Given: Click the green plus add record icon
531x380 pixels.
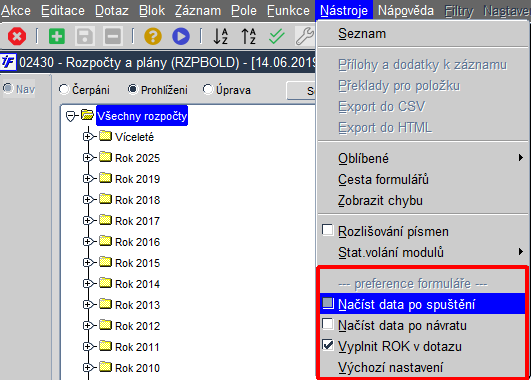Looking at the screenshot, I should click(57, 36).
